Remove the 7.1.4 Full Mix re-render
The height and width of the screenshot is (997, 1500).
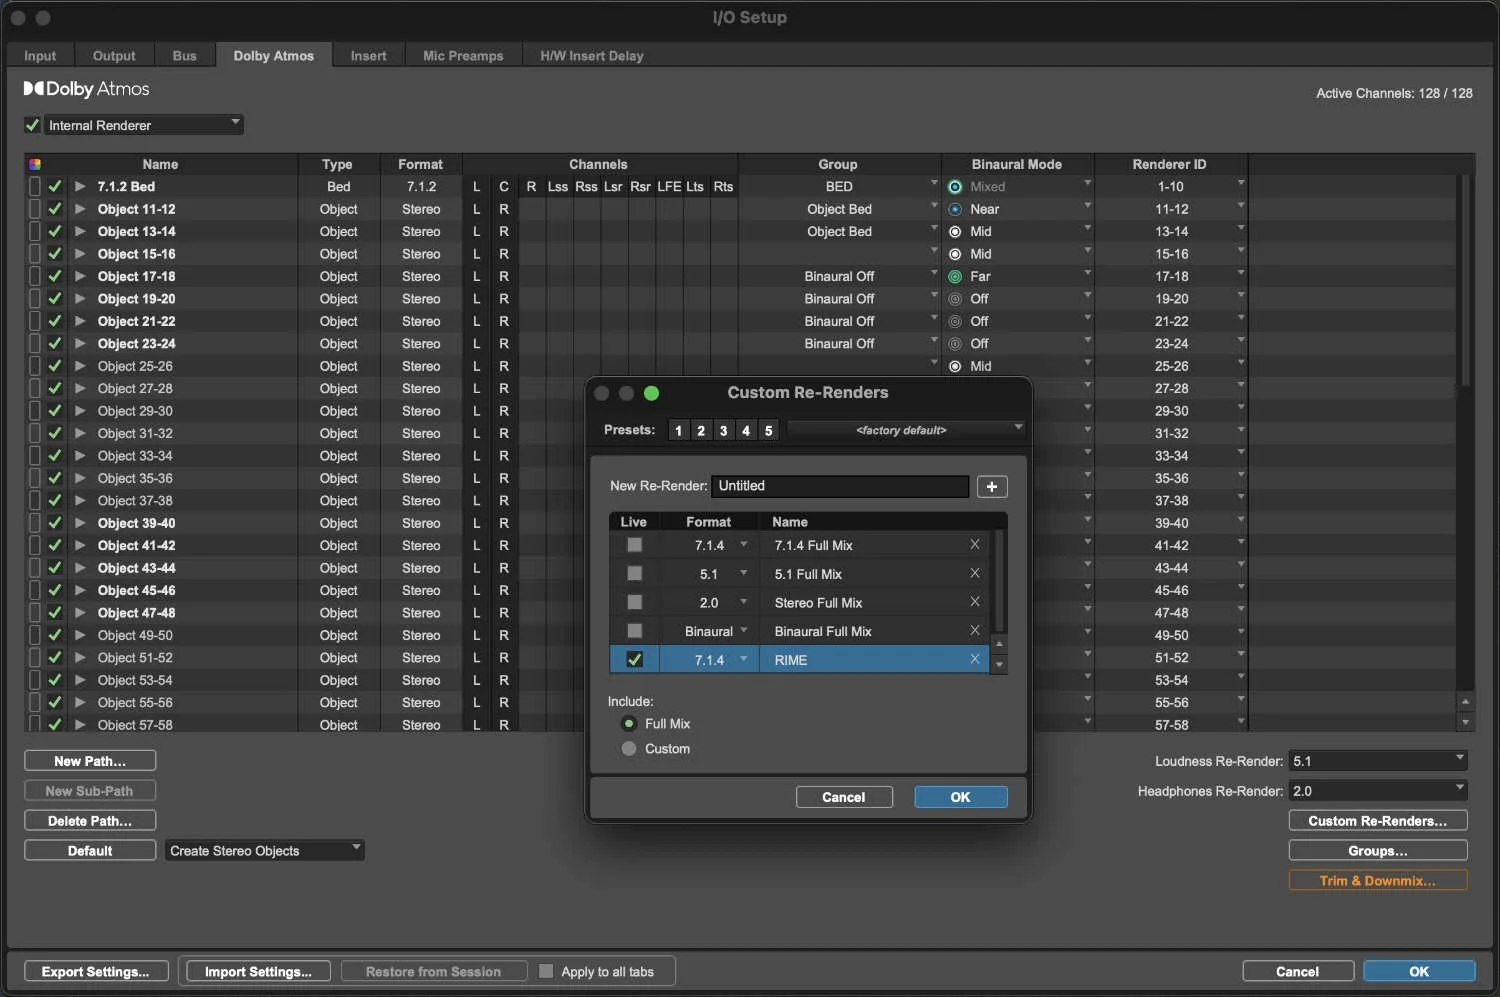(x=975, y=545)
